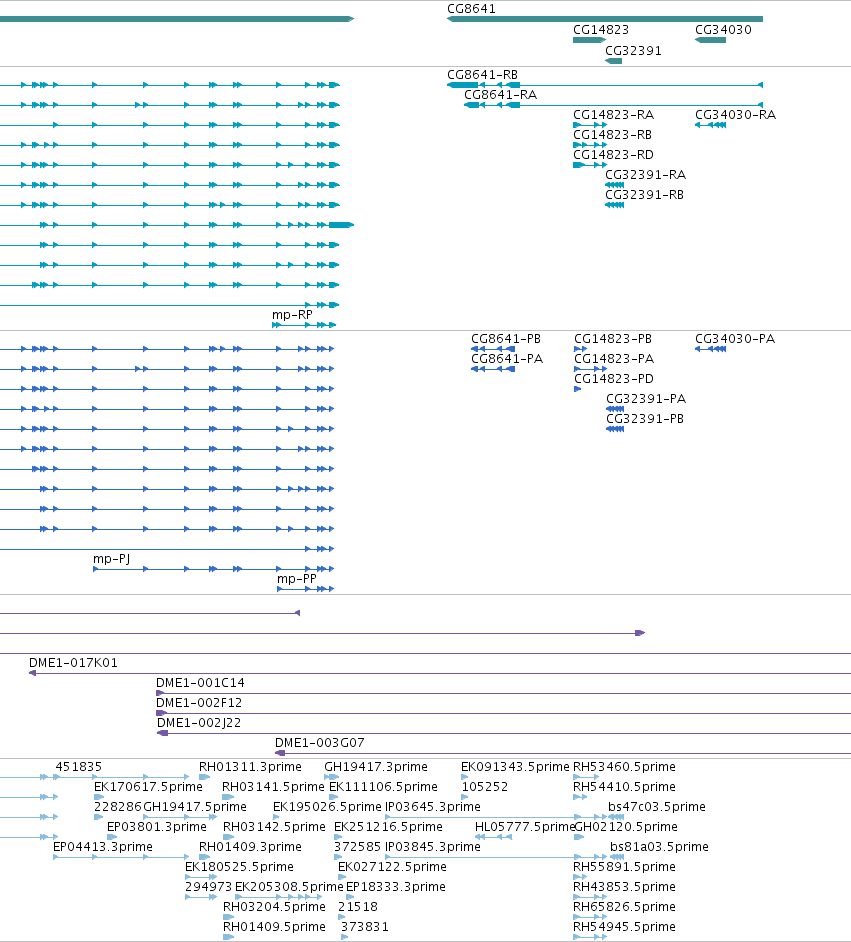
Task: Pick protein CG32391-PB
Action: 644,419
